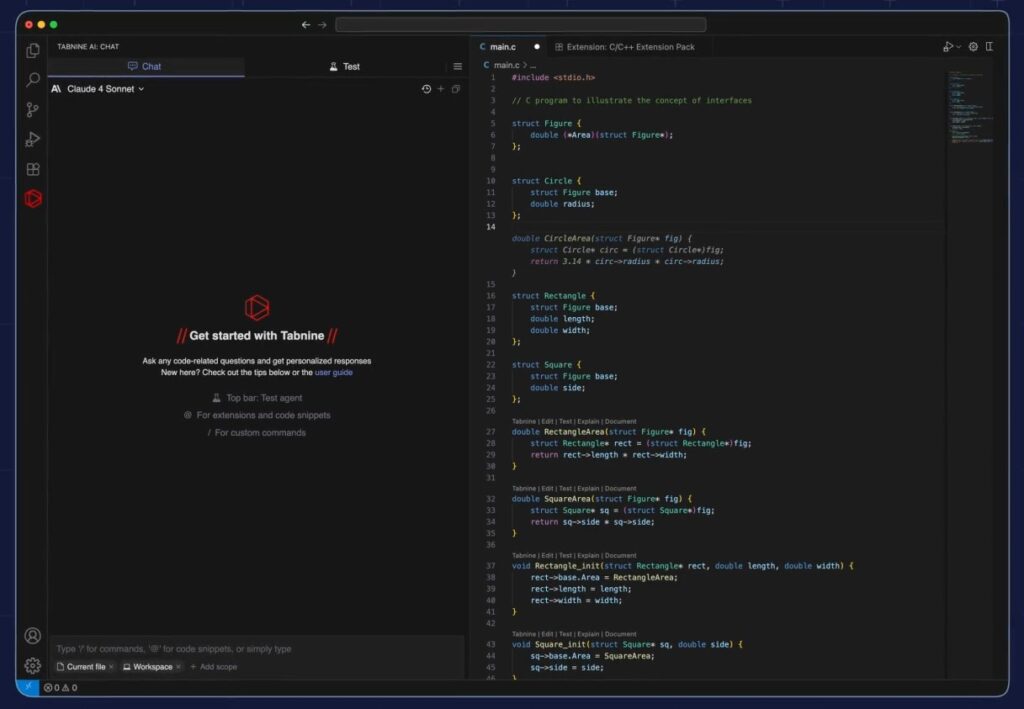Click 'For extensions and code snippets' tip
The height and width of the screenshot is (709, 1024).
coord(257,415)
